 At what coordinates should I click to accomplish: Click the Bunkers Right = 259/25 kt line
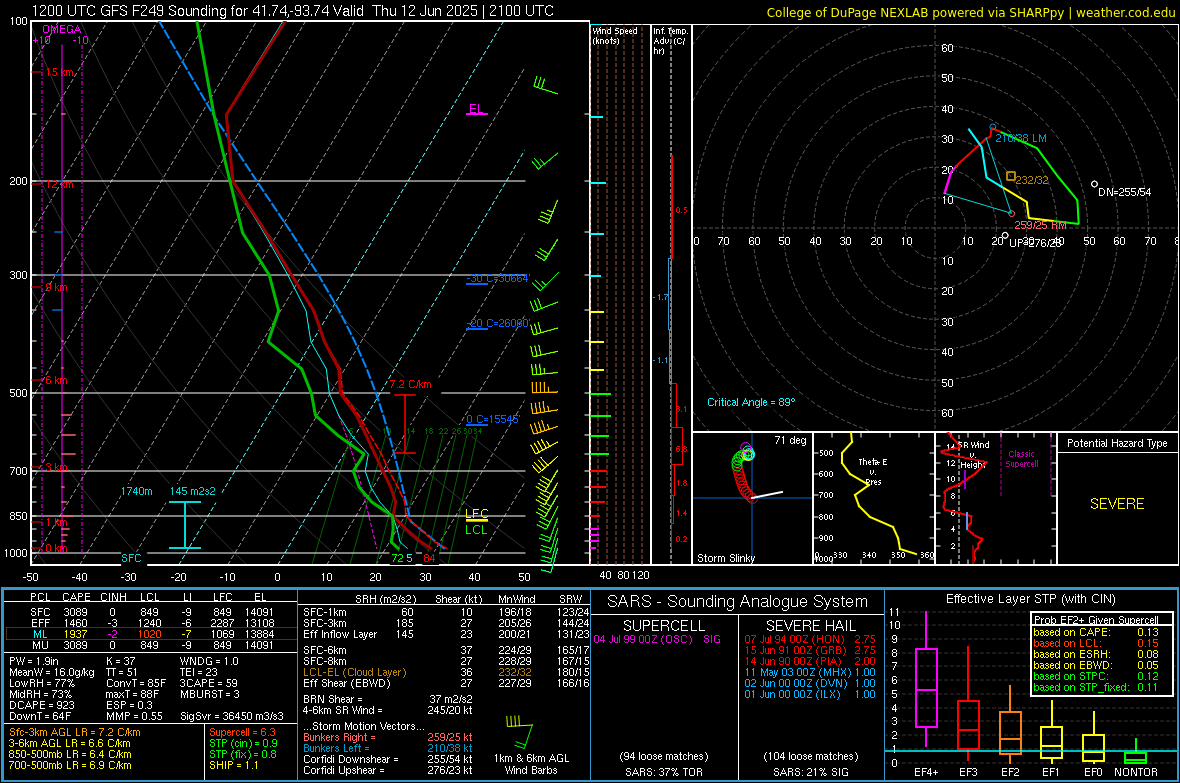coord(388,737)
